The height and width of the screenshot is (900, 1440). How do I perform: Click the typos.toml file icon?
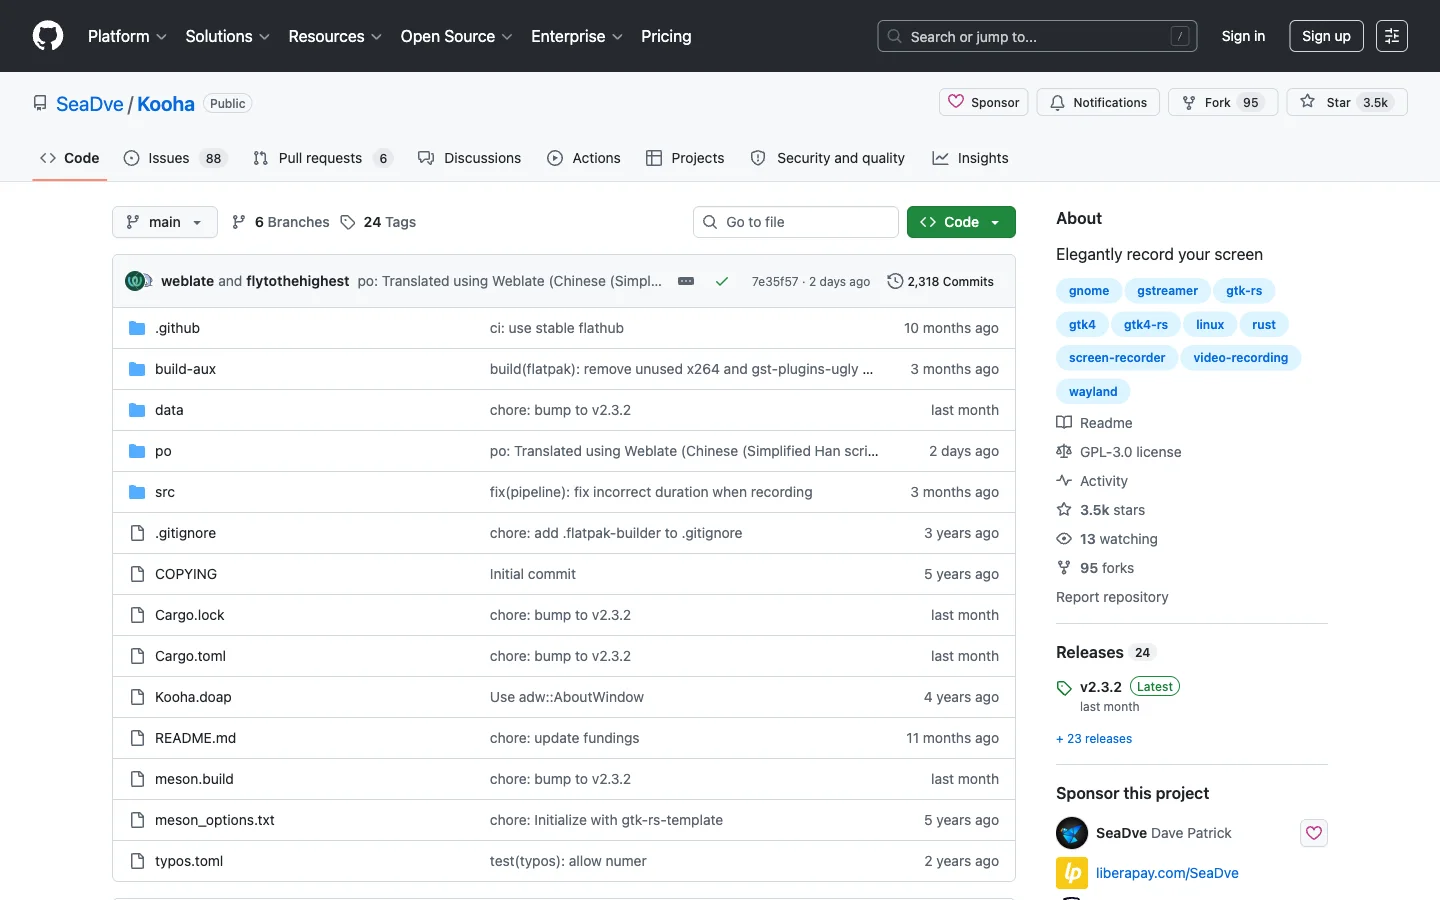[137, 861]
